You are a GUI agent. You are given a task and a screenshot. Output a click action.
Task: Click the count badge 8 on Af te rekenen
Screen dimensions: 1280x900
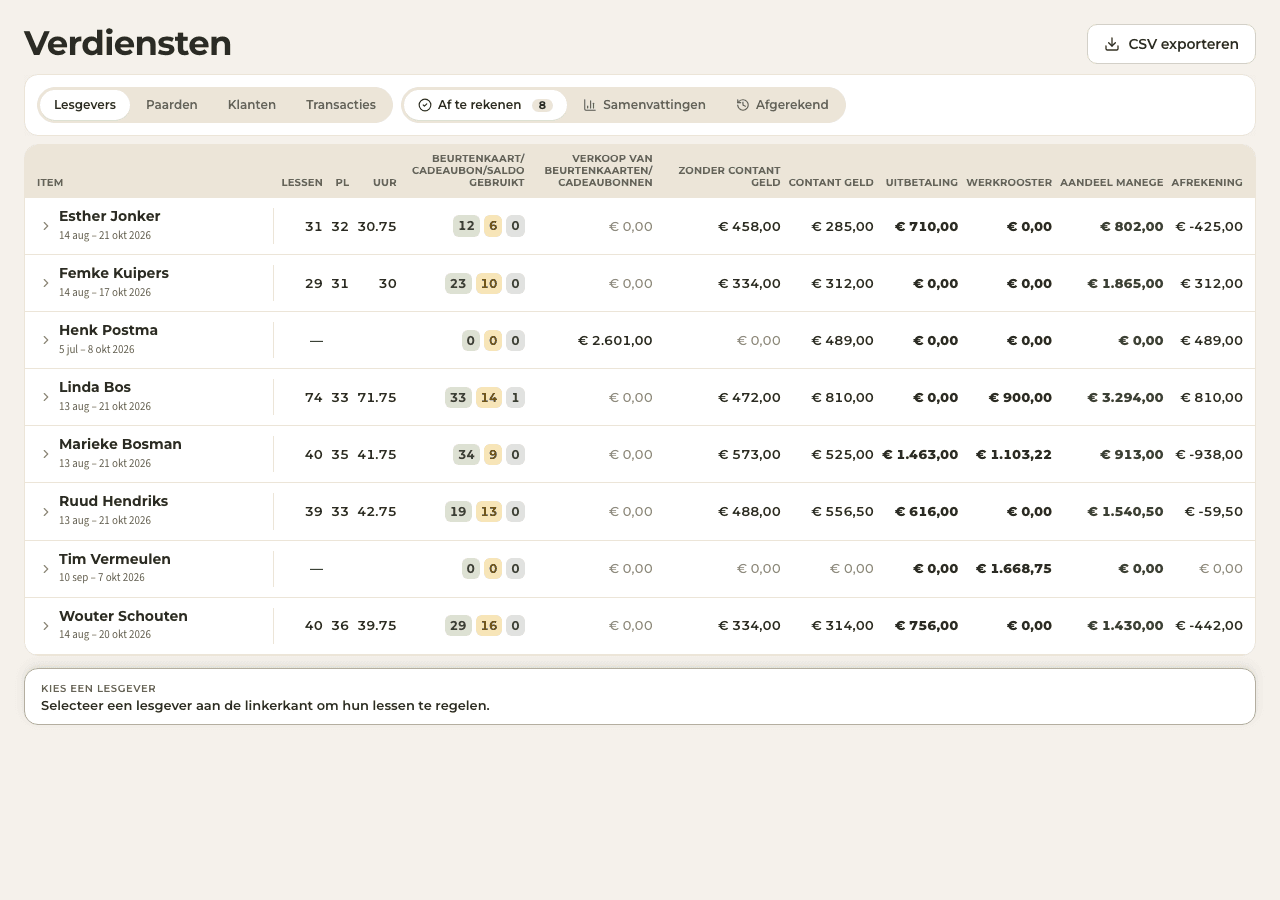click(x=542, y=105)
